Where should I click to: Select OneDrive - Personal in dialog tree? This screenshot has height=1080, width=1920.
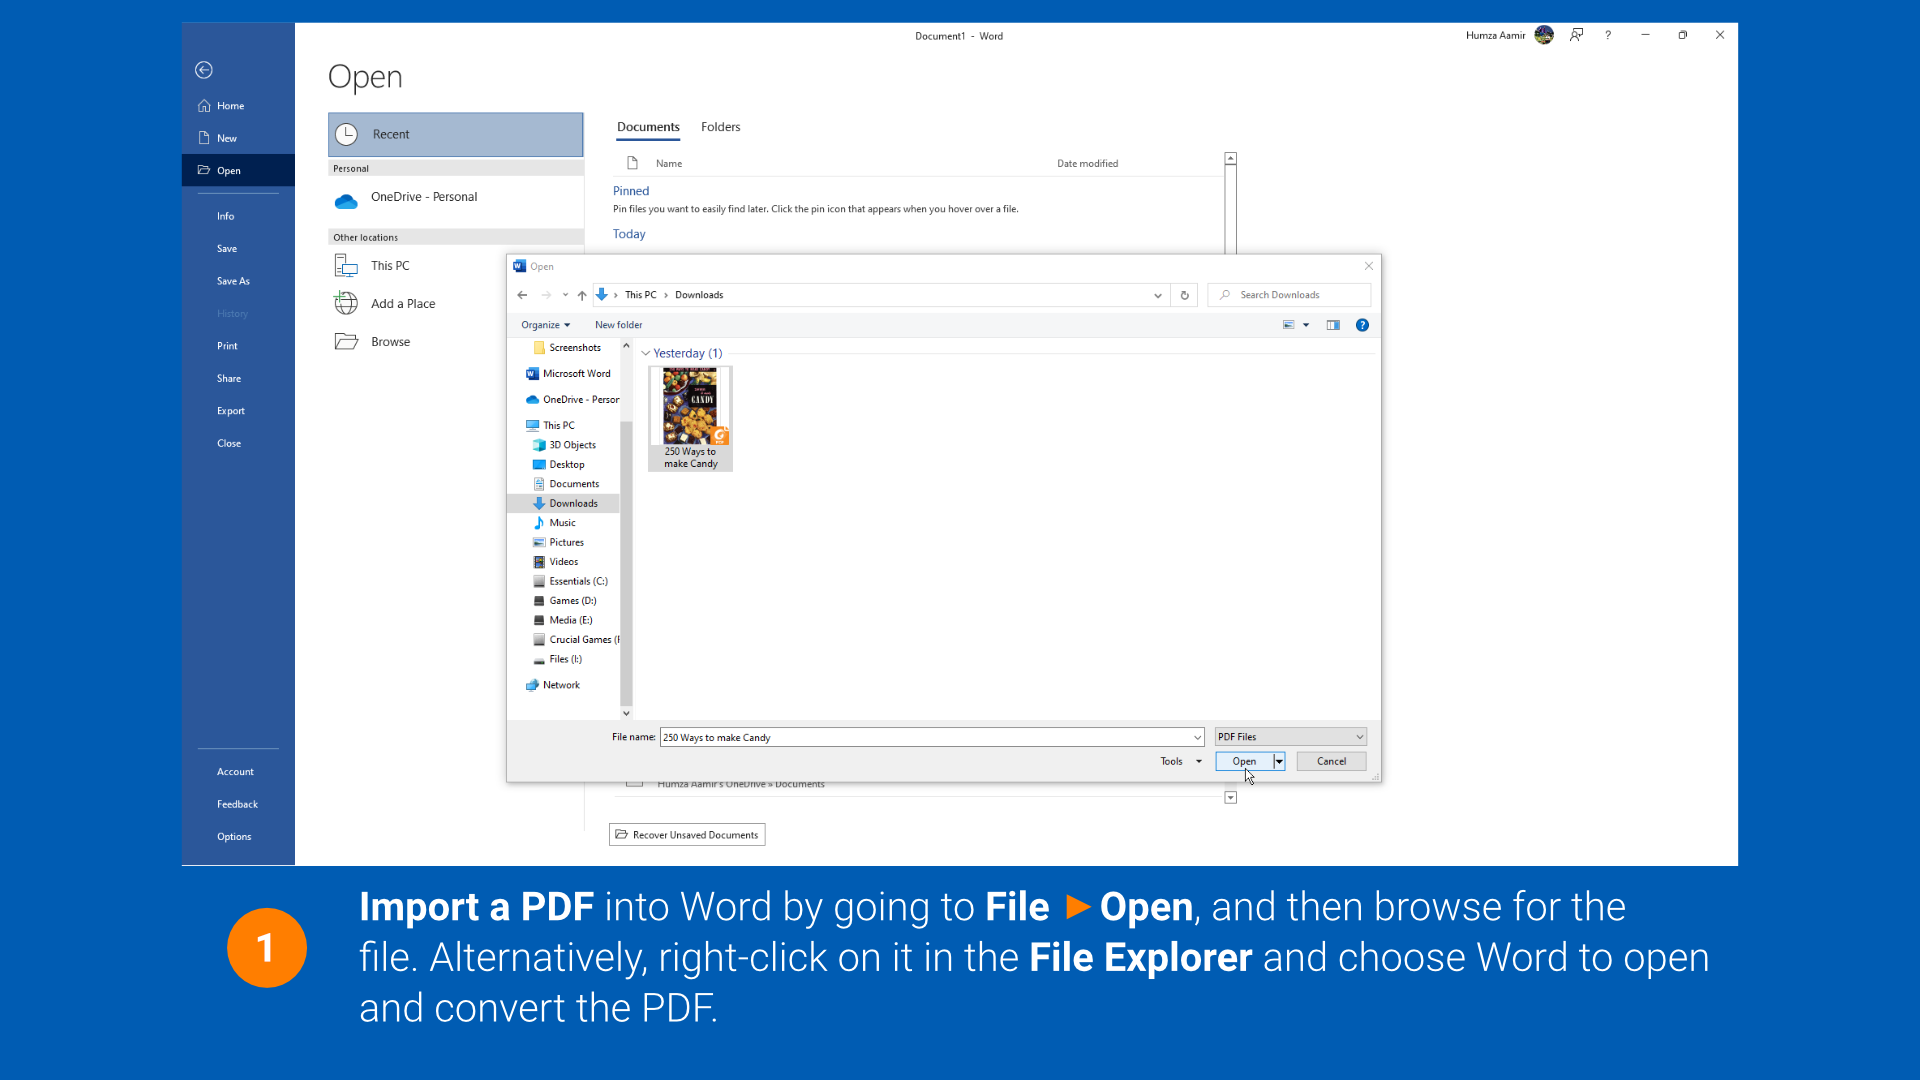[572, 400]
